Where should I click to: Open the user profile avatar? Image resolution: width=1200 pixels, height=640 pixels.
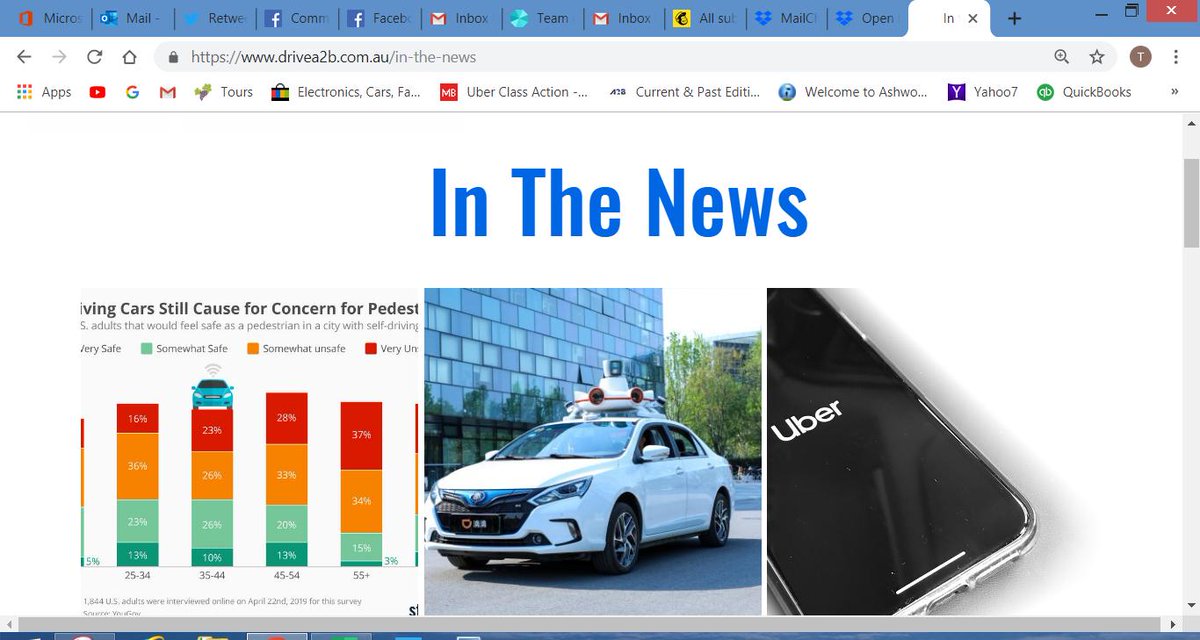click(x=1140, y=57)
